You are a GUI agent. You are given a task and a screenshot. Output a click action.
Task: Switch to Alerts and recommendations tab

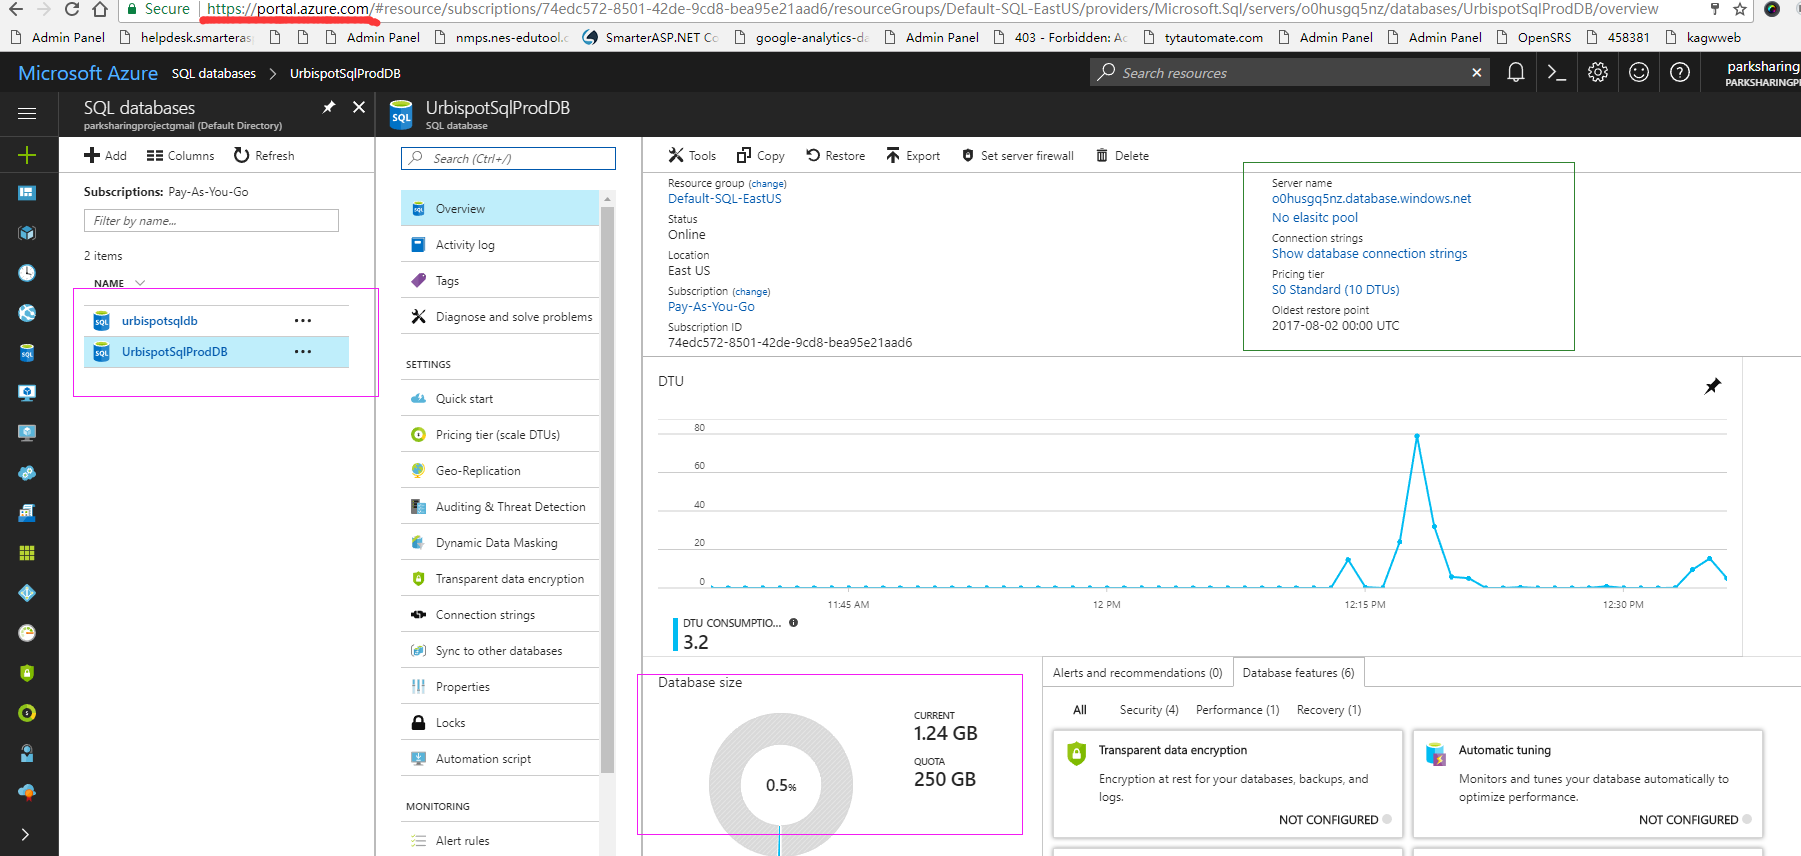(1136, 673)
